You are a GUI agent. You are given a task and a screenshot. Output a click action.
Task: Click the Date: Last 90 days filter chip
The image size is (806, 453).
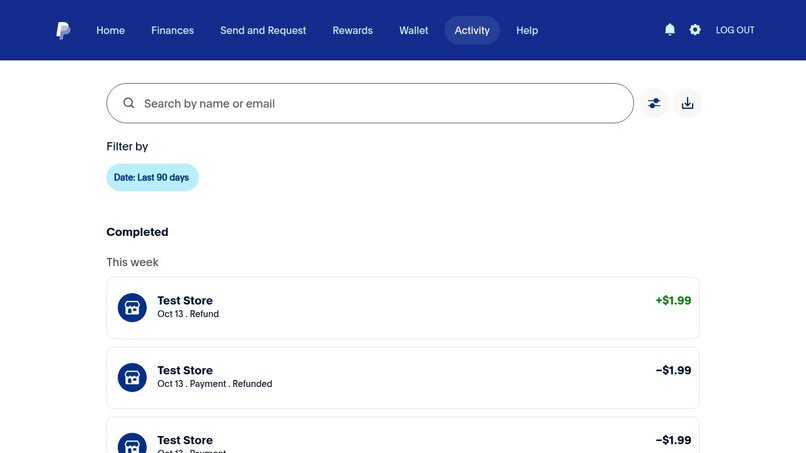click(x=152, y=177)
